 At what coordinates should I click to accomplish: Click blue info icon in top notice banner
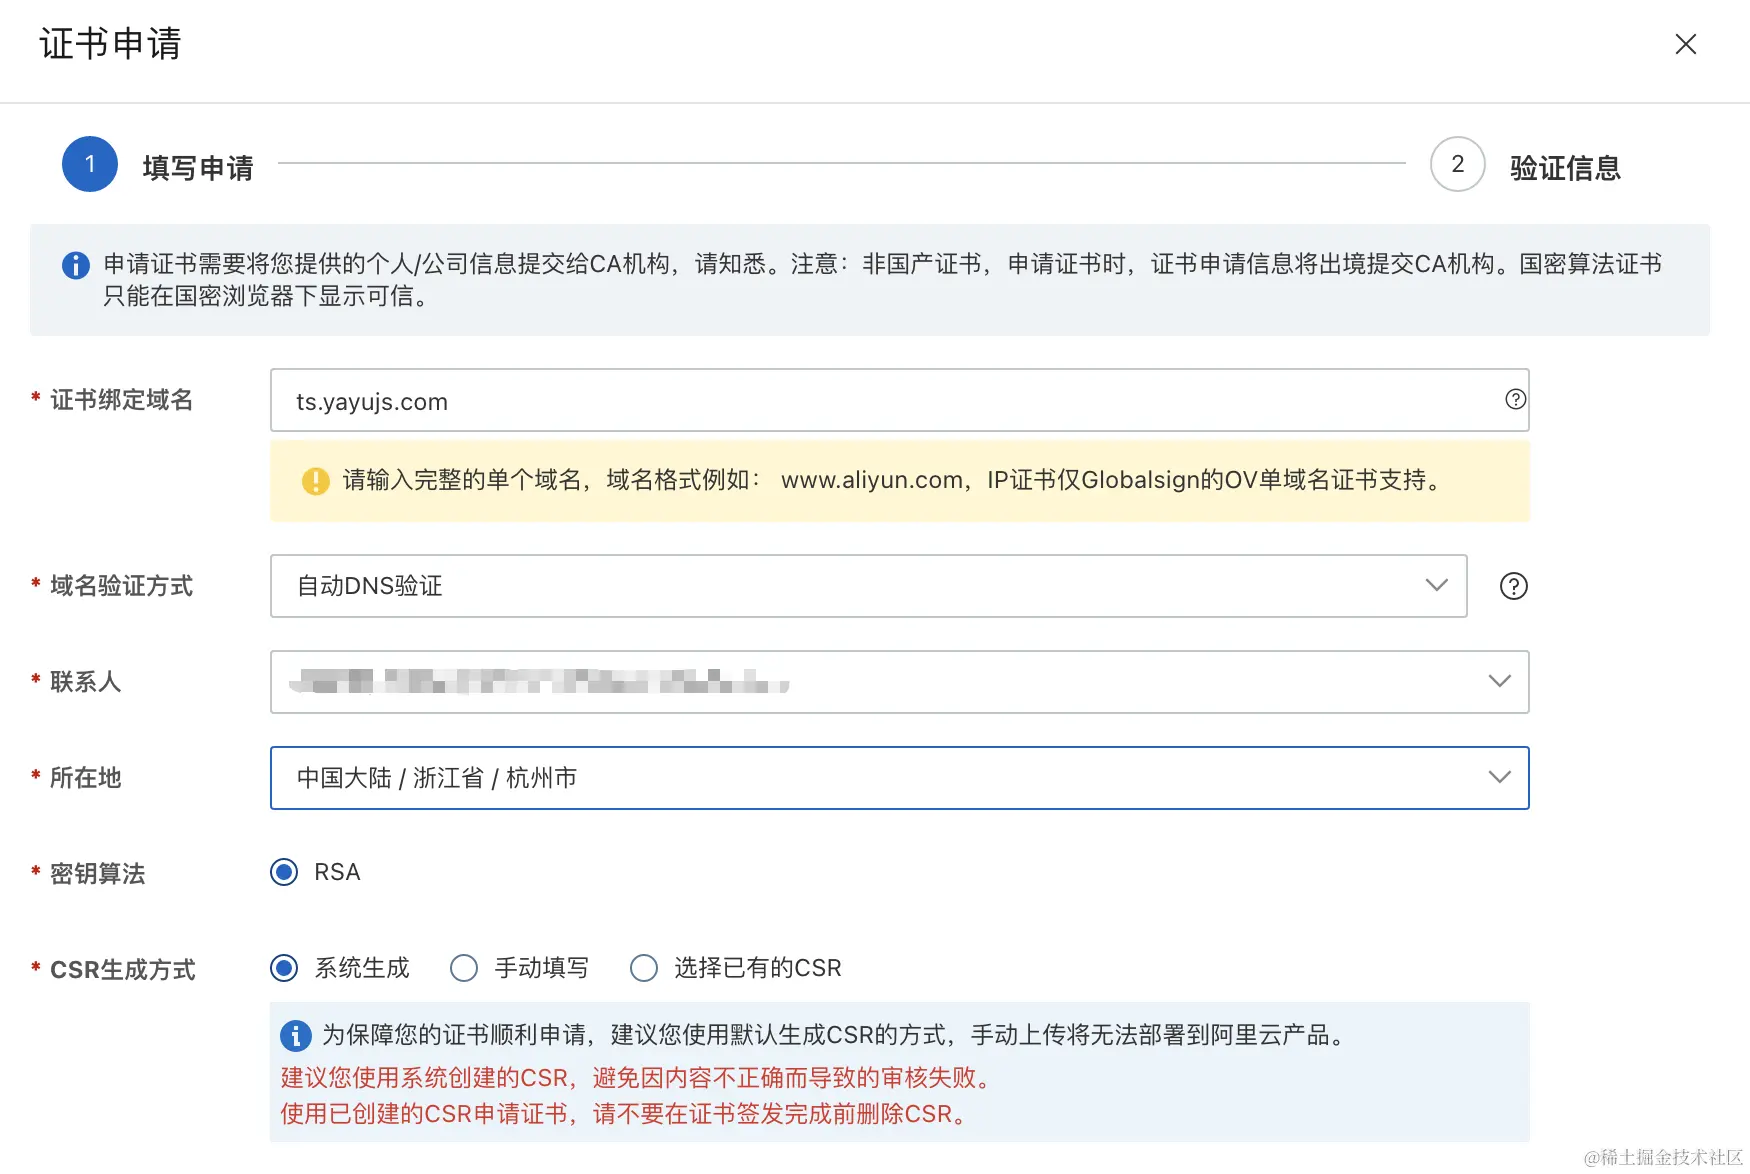[x=76, y=265]
